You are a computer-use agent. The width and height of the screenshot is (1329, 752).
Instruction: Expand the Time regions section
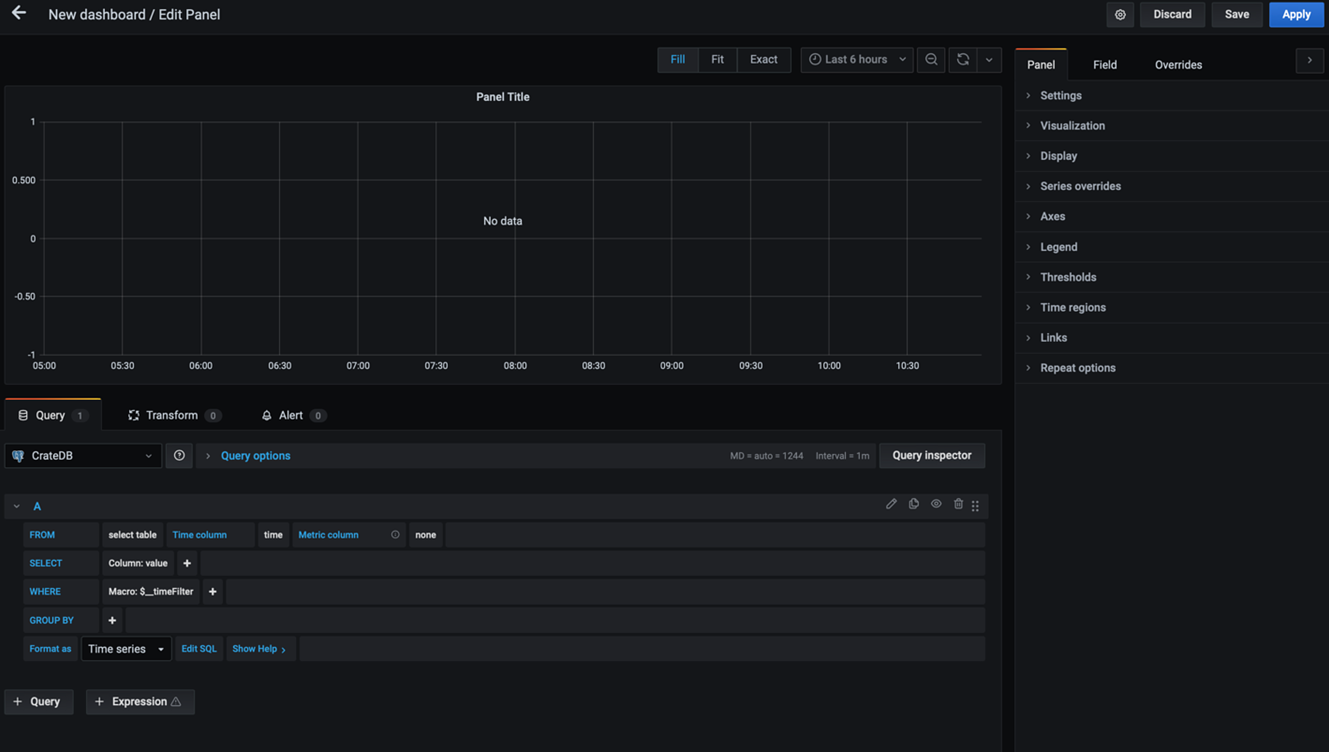click(1172, 307)
